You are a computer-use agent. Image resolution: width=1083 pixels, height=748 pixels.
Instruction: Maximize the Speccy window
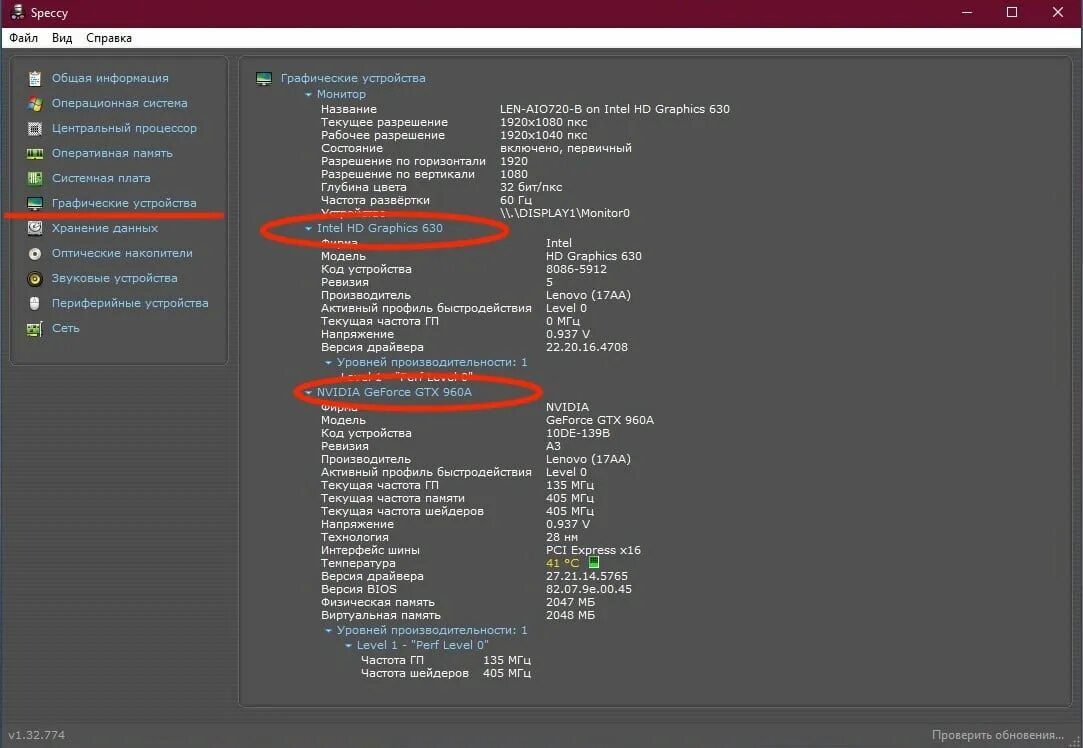click(x=1012, y=12)
